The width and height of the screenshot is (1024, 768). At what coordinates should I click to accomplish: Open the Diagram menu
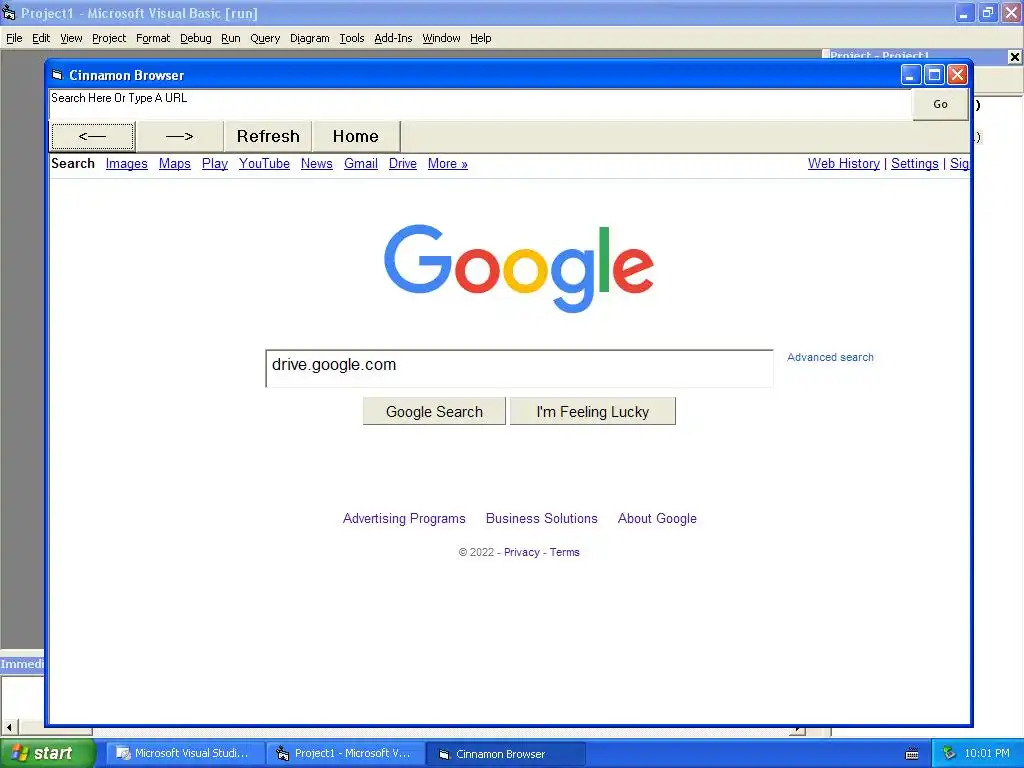tap(310, 38)
